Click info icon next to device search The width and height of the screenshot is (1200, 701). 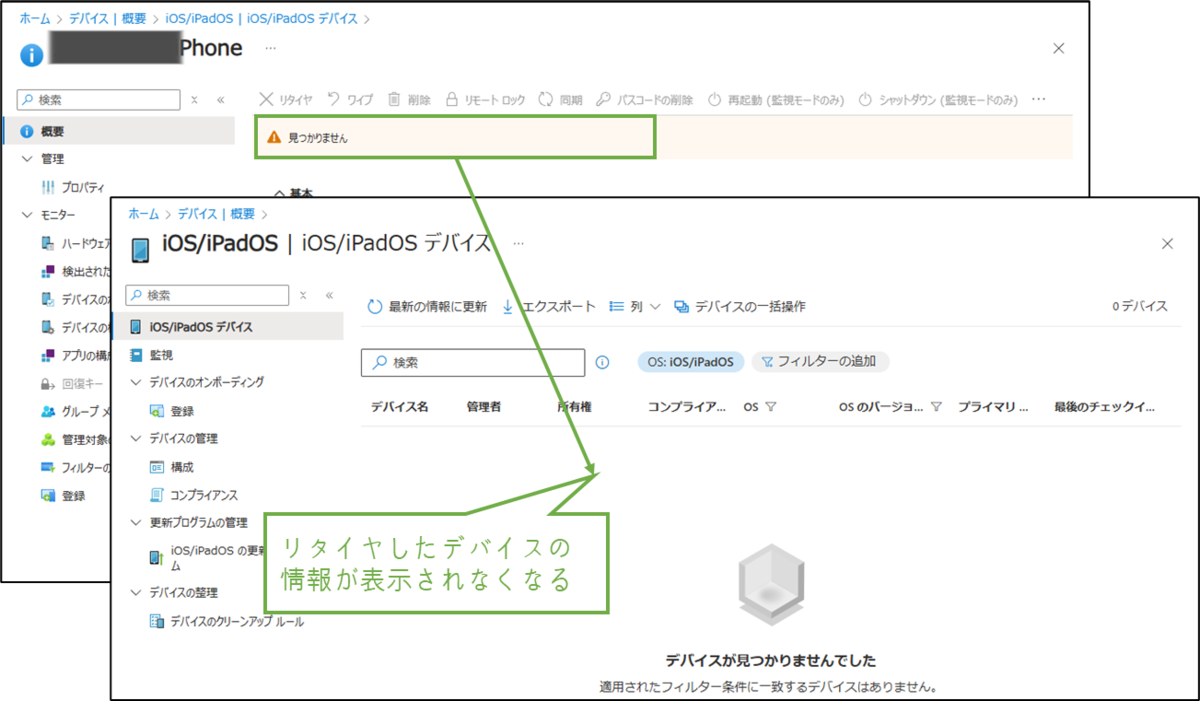[602, 363]
